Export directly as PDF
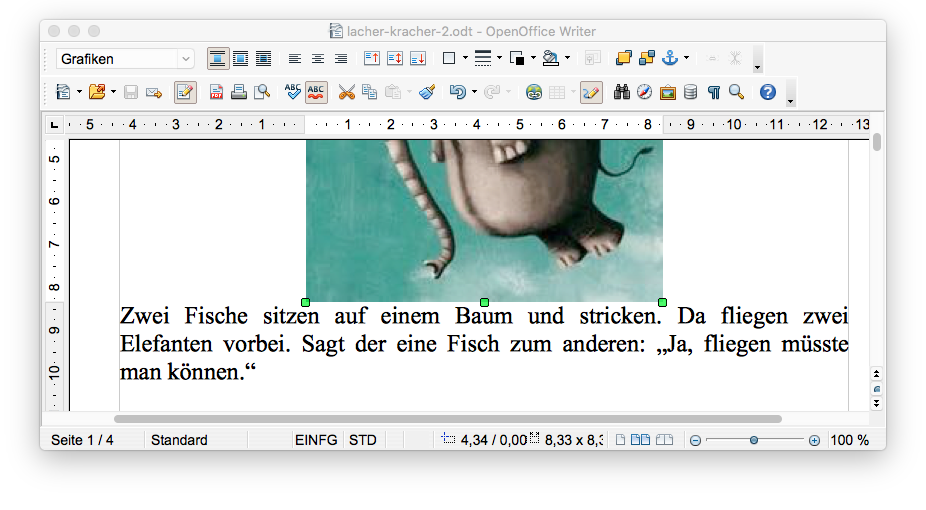 point(216,92)
